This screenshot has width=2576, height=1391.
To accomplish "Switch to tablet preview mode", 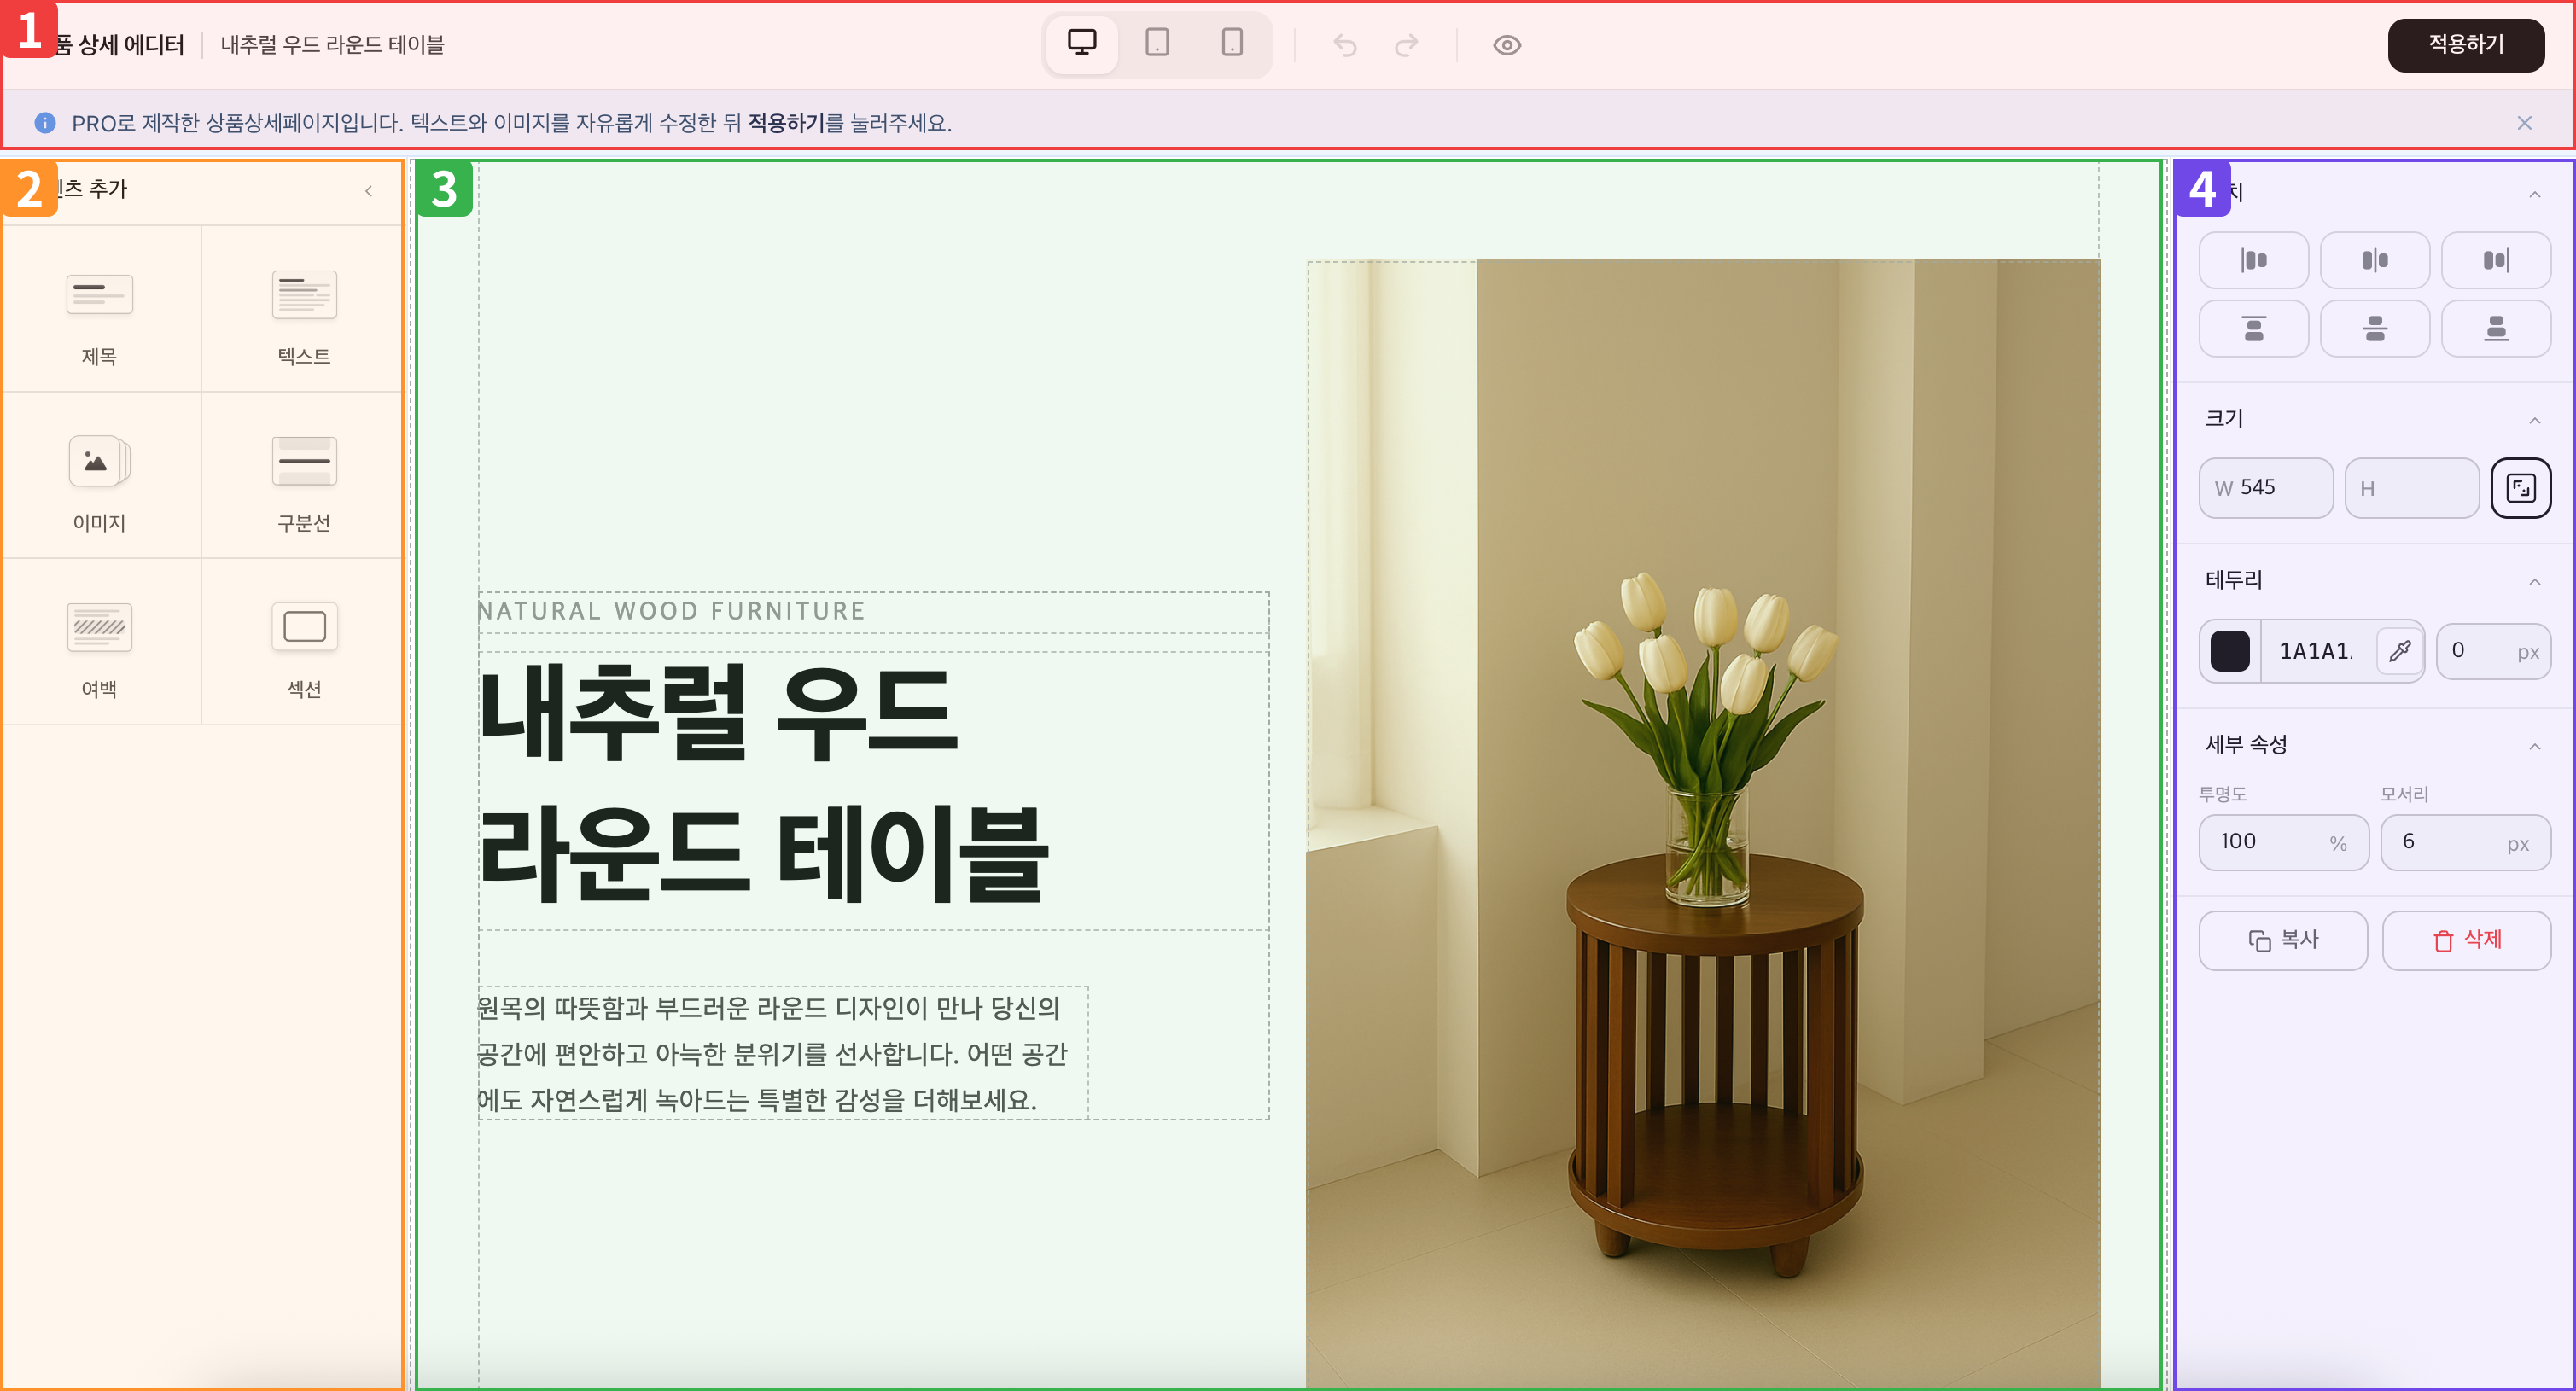I will (1157, 44).
